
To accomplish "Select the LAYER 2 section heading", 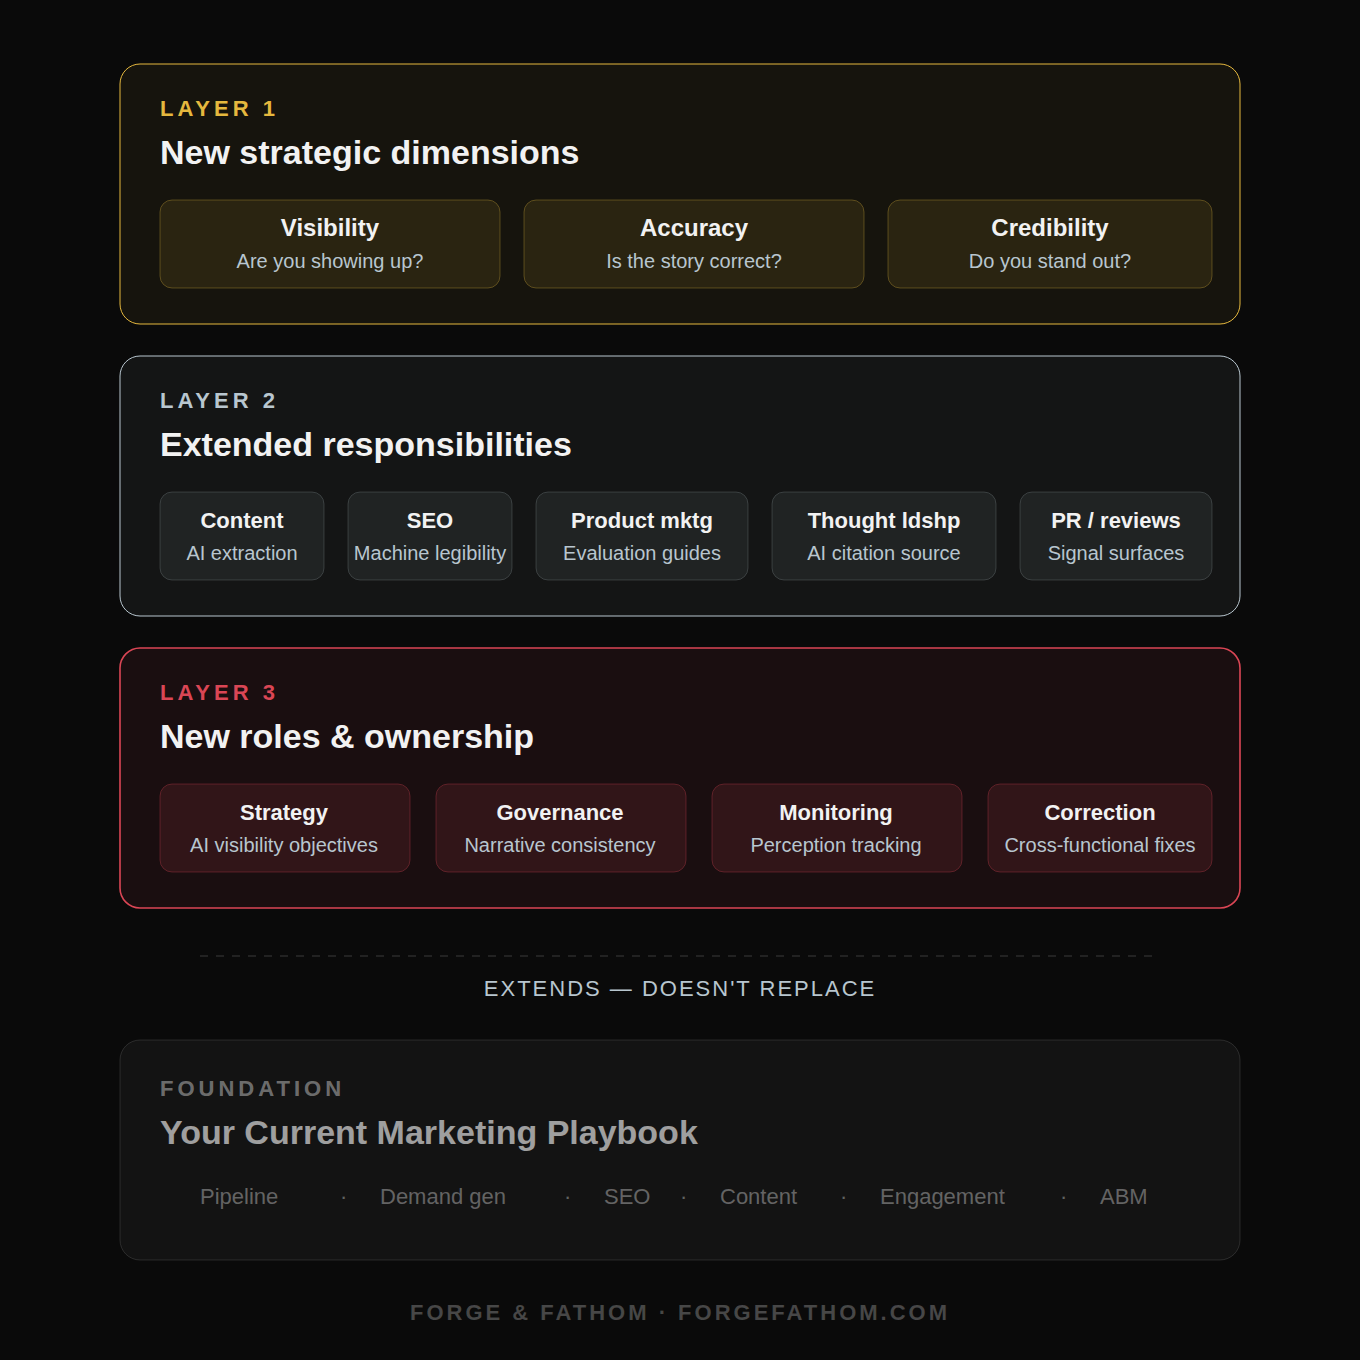I will 218,400.
